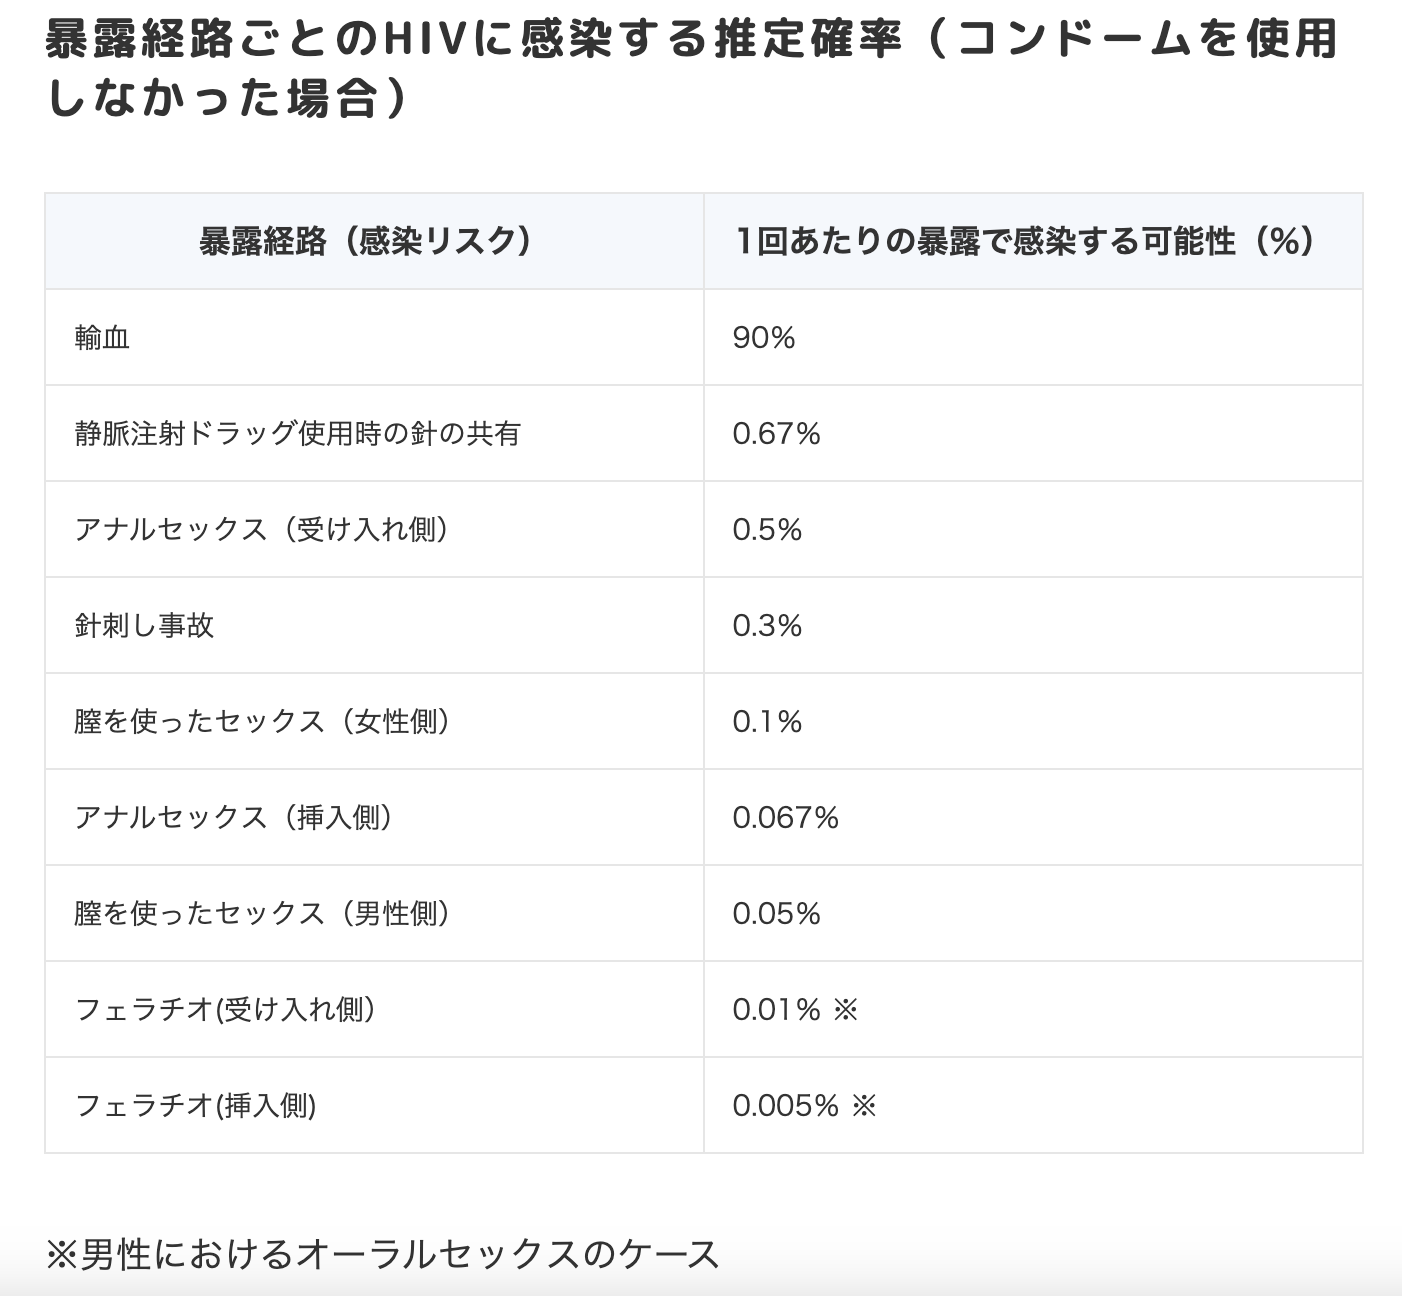
Task: Click the 0.1% probability value
Action: pyautogui.click(x=767, y=722)
